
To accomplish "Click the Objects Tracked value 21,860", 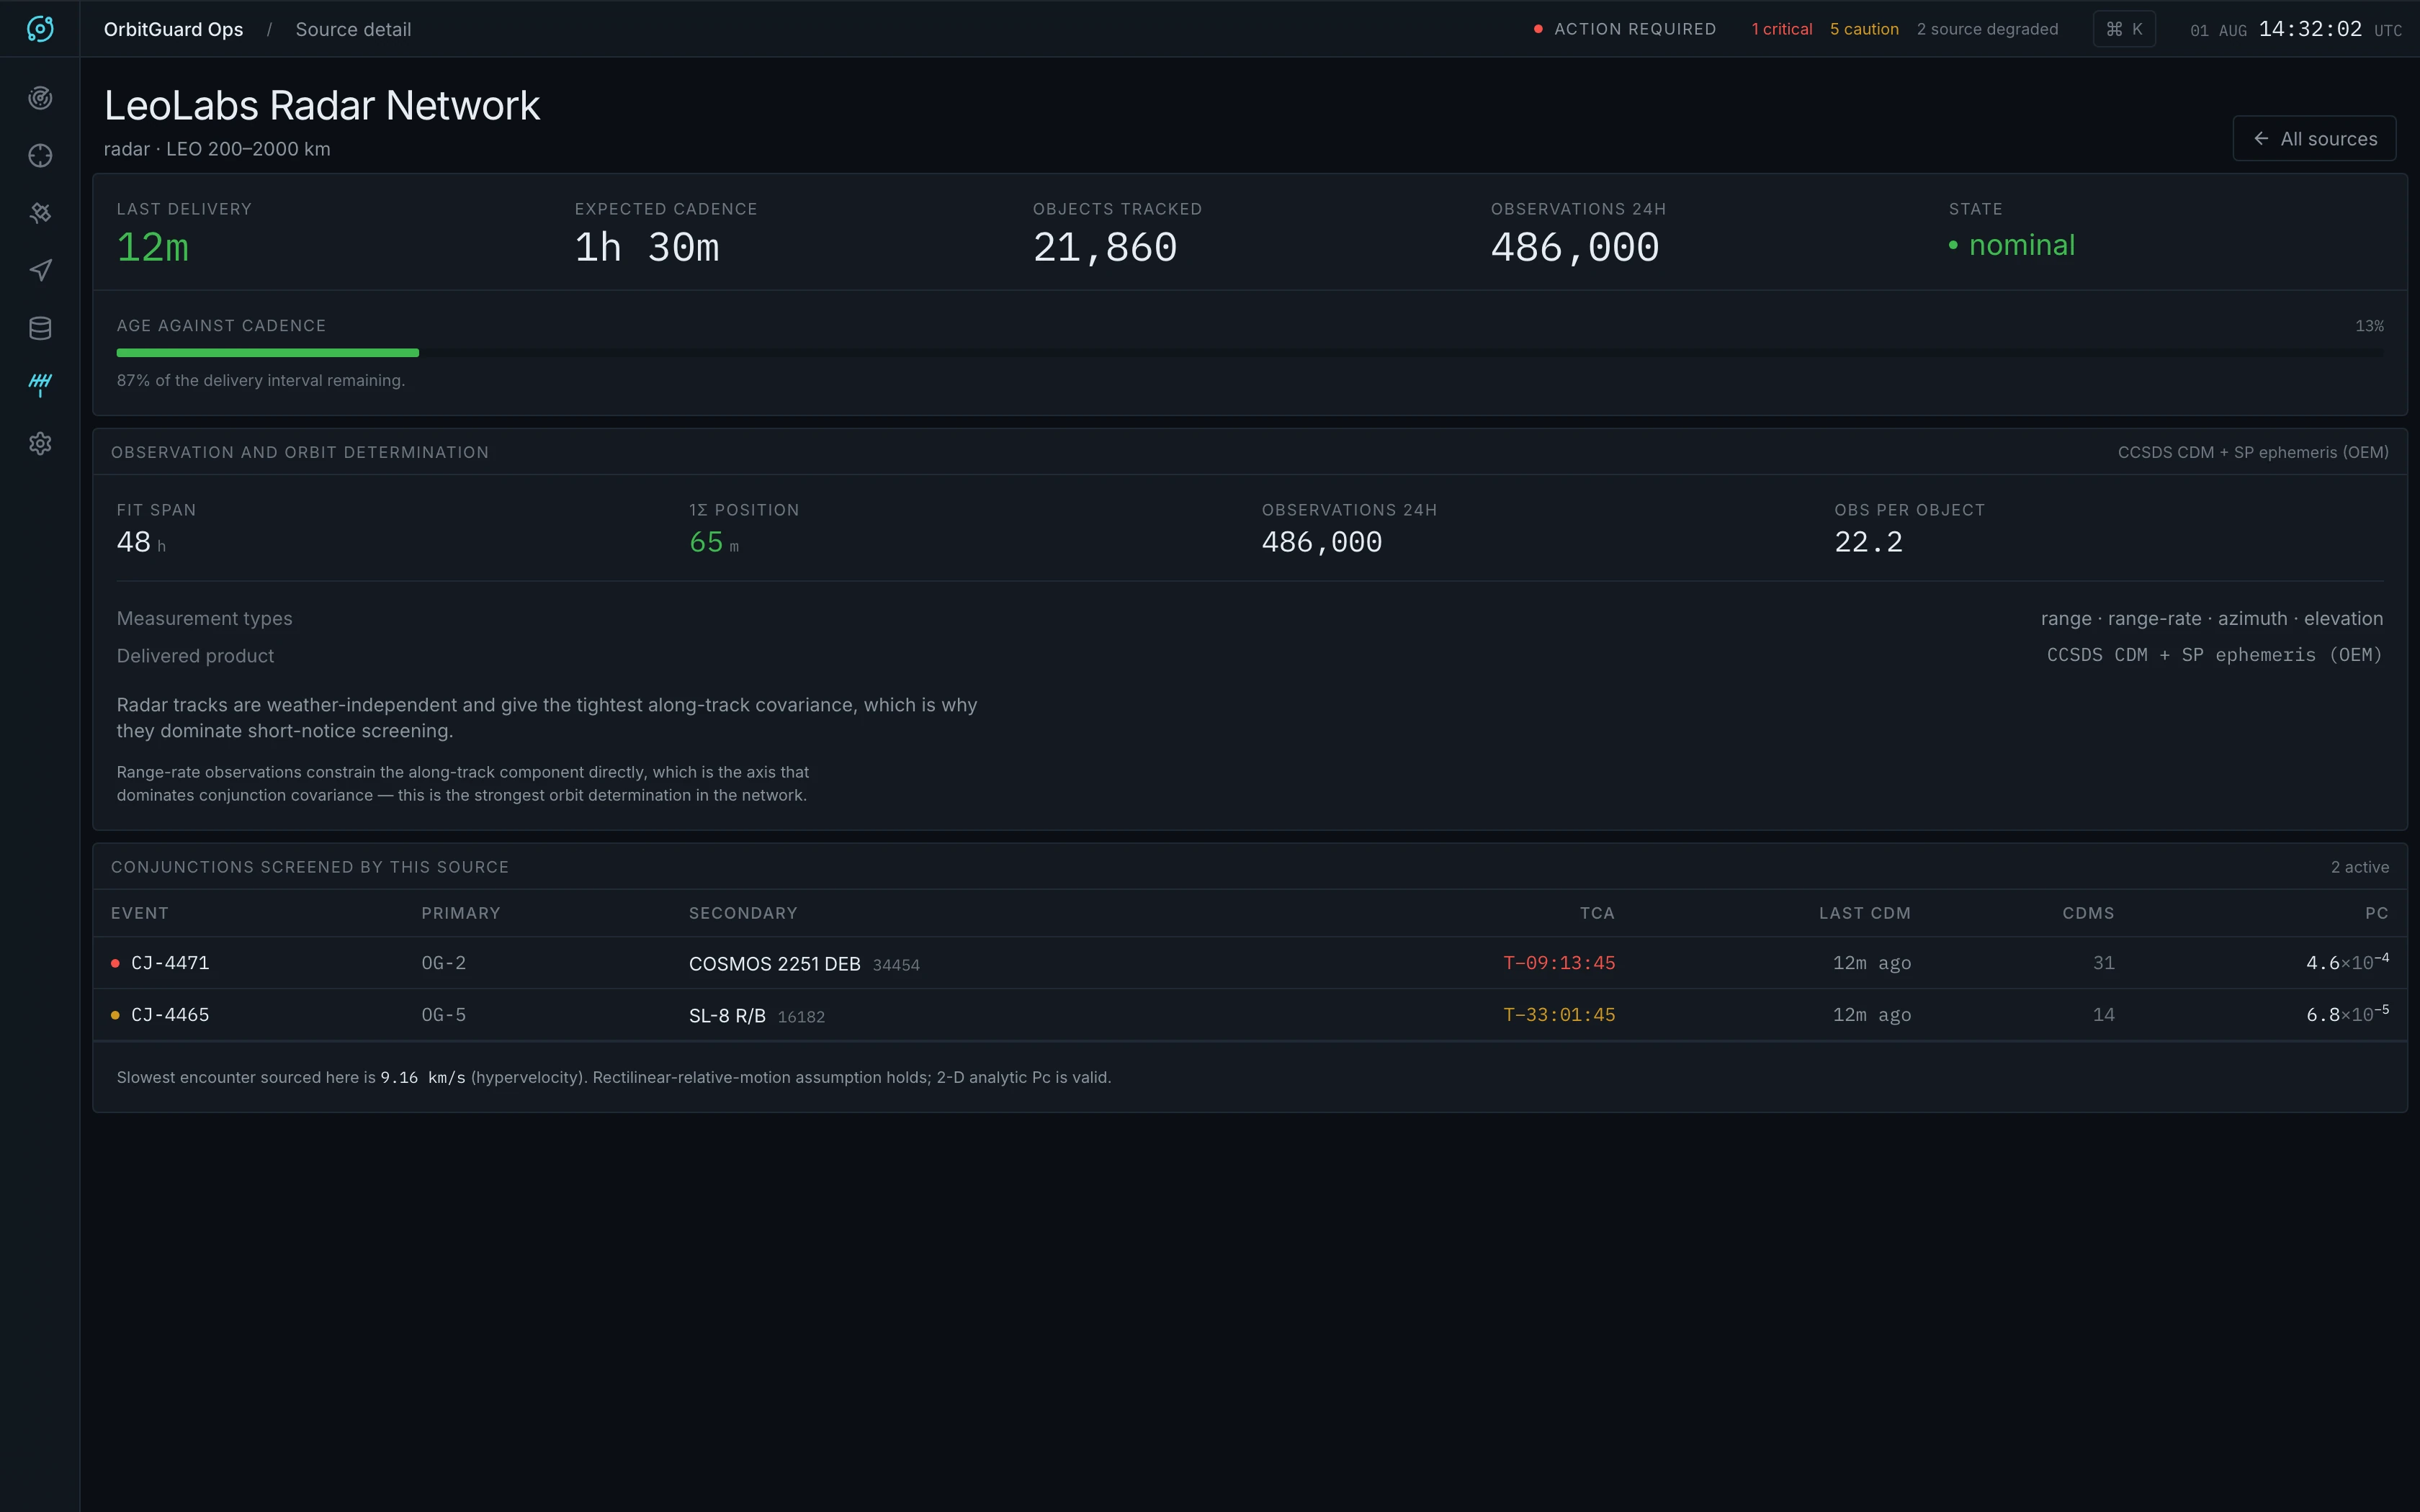I will pyautogui.click(x=1105, y=247).
